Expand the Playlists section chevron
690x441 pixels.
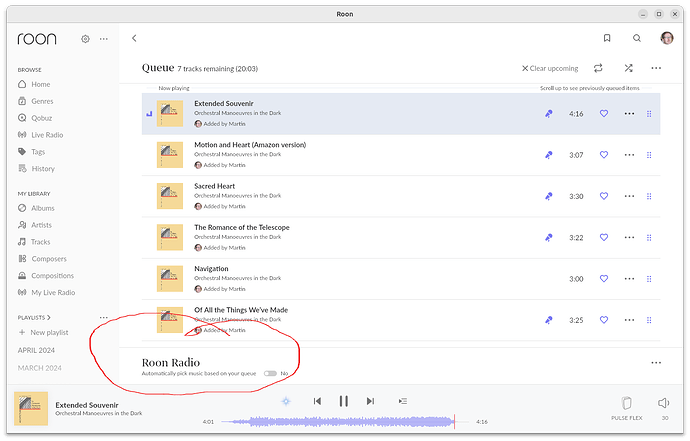49,318
